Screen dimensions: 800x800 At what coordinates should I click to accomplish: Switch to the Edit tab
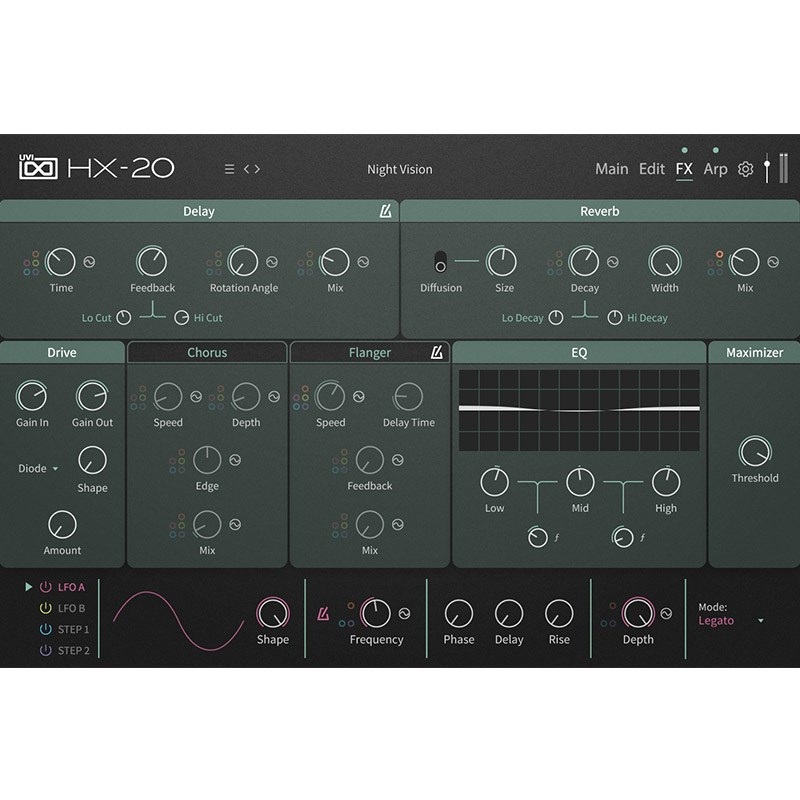pos(652,169)
